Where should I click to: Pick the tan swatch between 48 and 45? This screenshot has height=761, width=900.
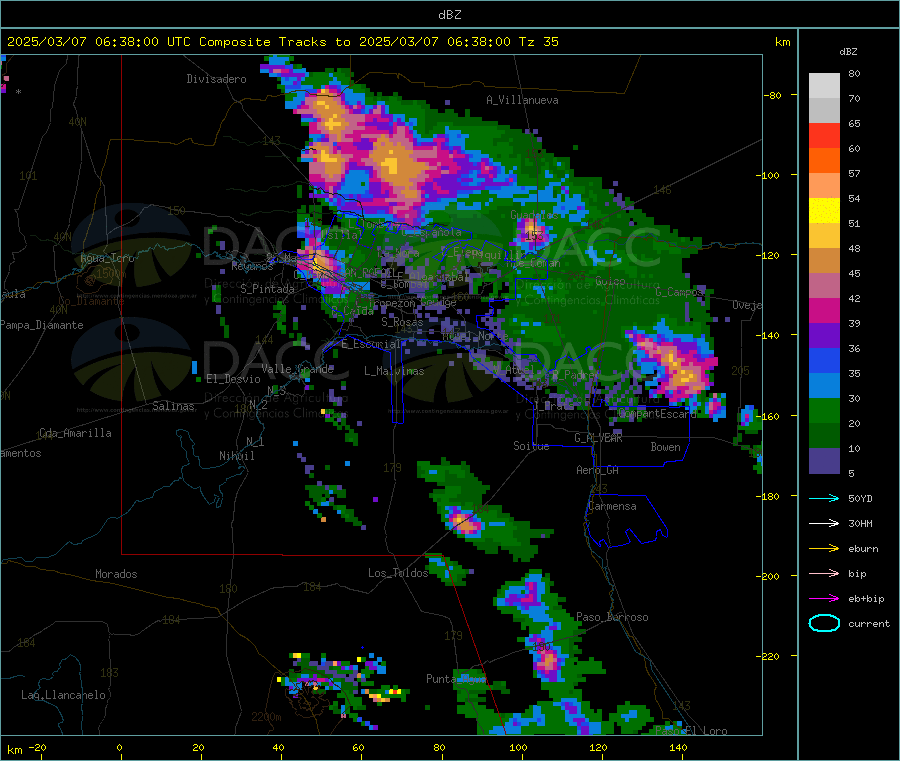pyautogui.click(x=824, y=261)
